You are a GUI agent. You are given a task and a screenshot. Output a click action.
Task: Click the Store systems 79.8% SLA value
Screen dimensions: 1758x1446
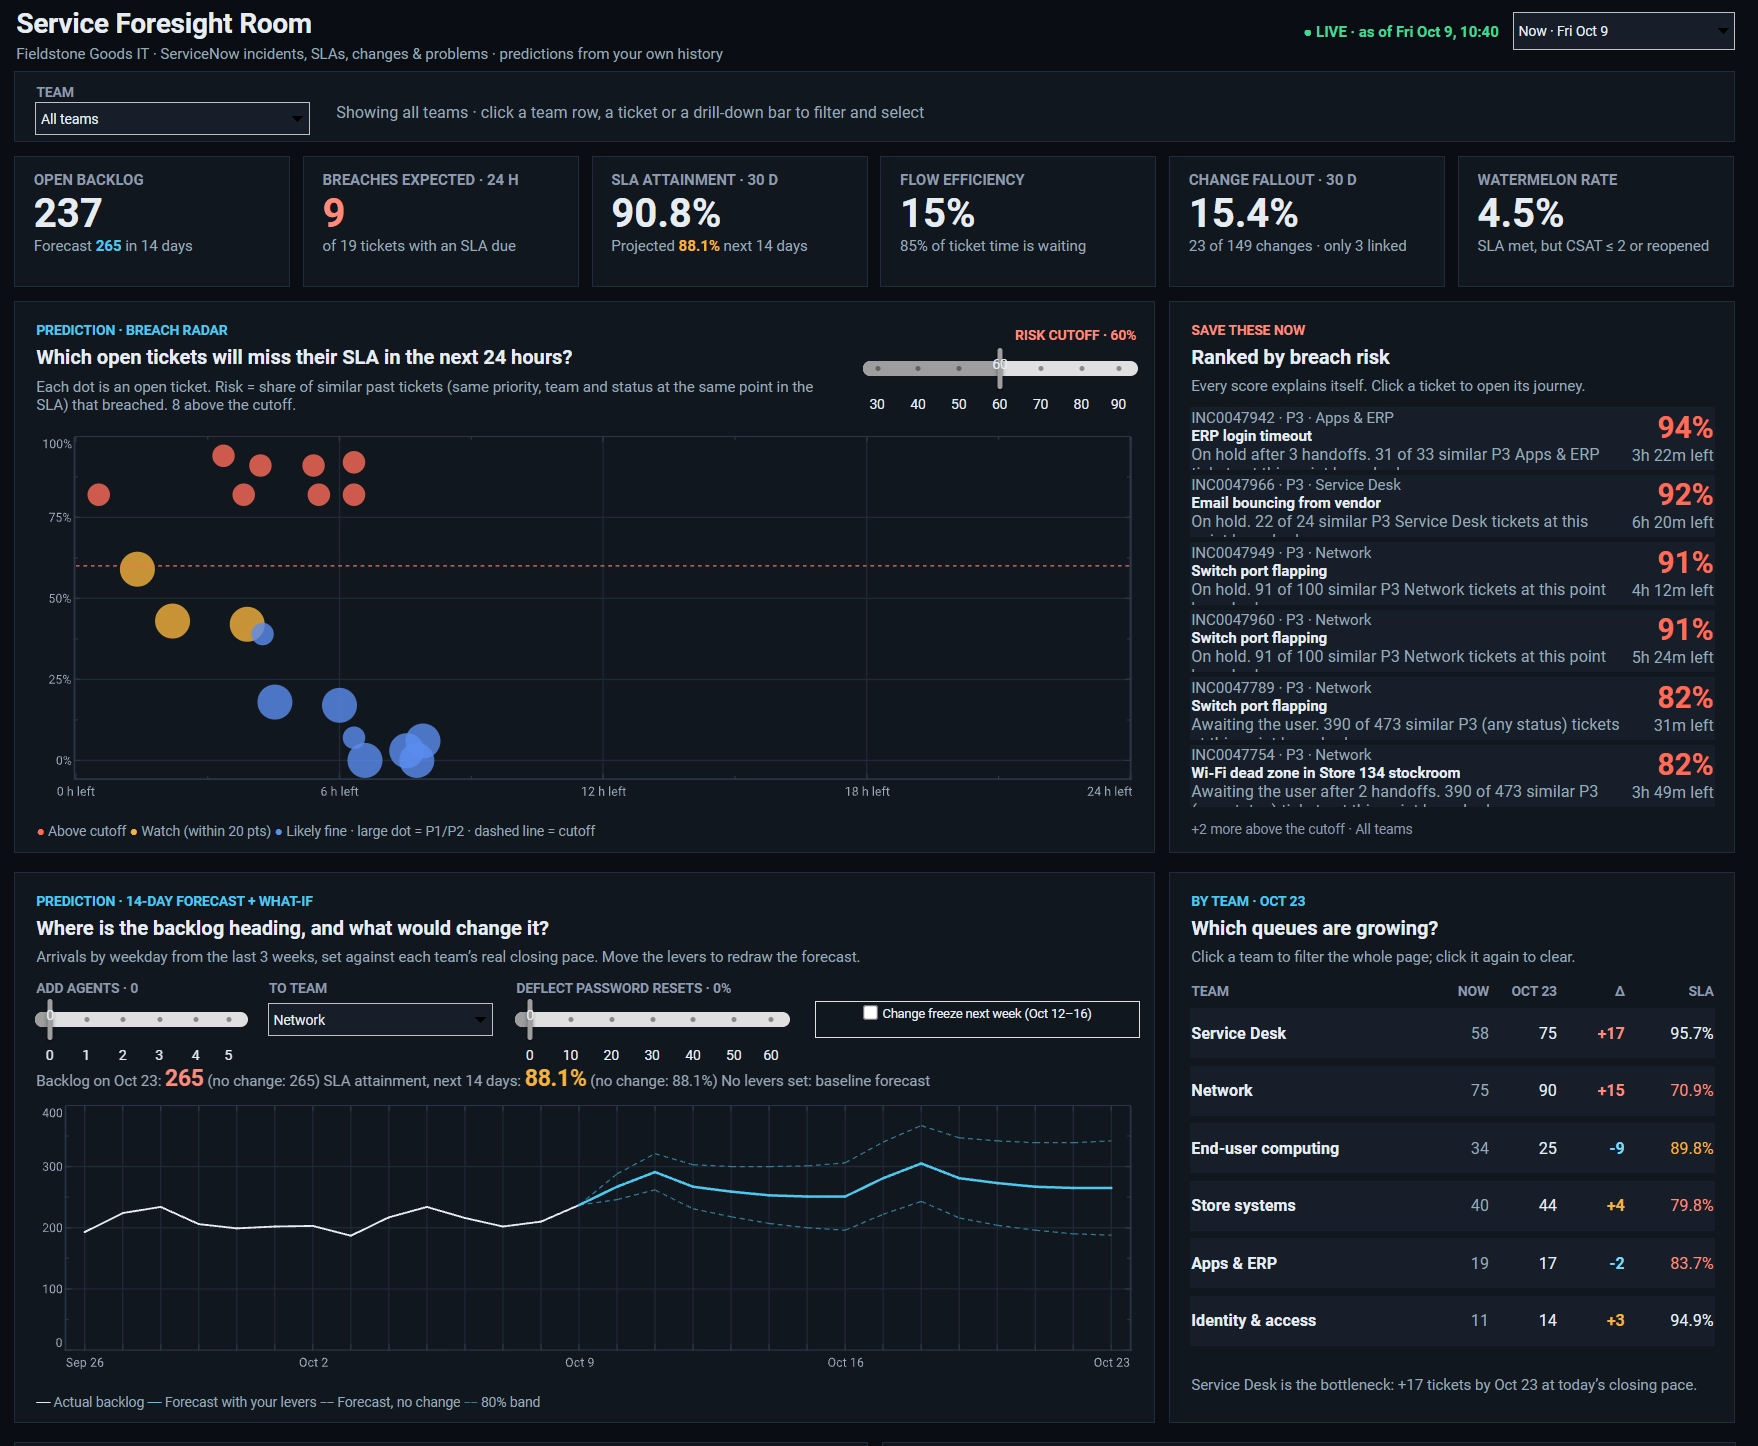pyautogui.click(x=1691, y=1205)
